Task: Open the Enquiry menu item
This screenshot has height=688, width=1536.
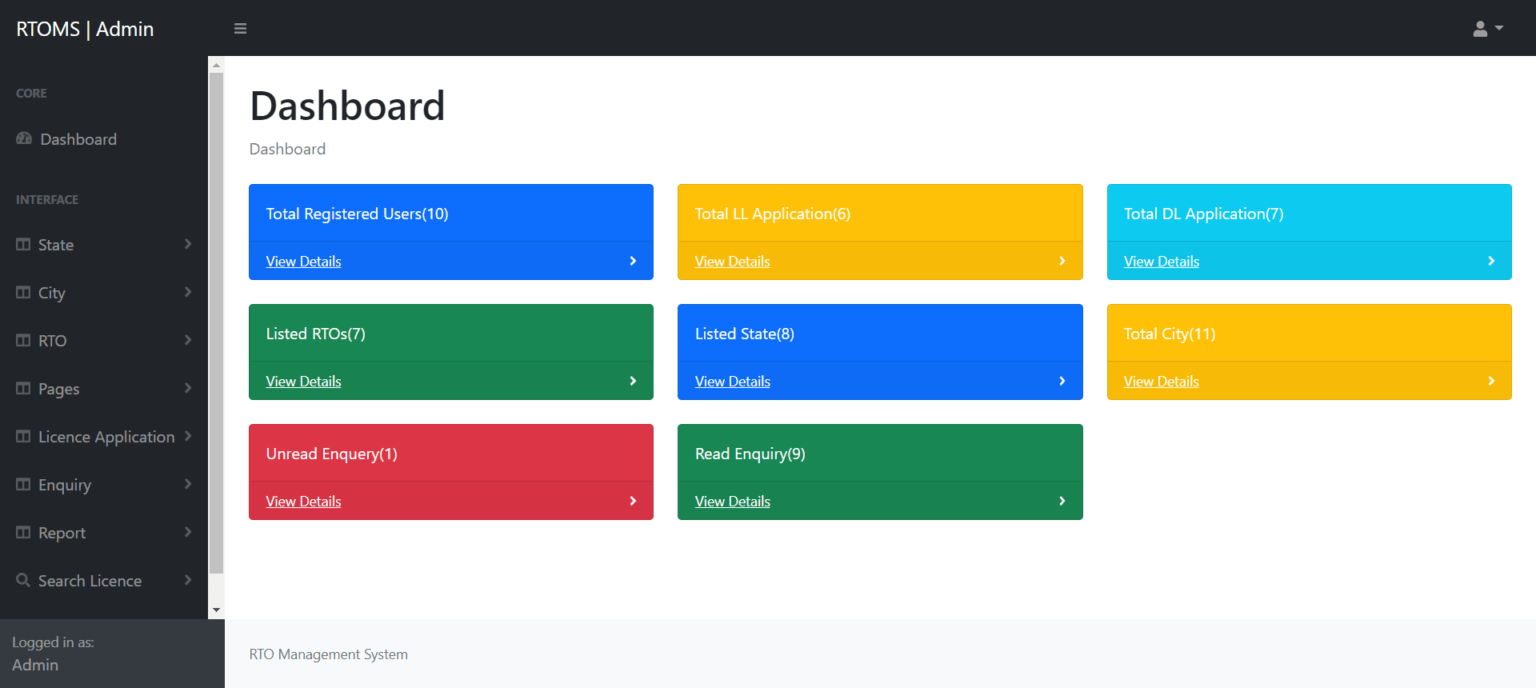Action: click(63, 484)
